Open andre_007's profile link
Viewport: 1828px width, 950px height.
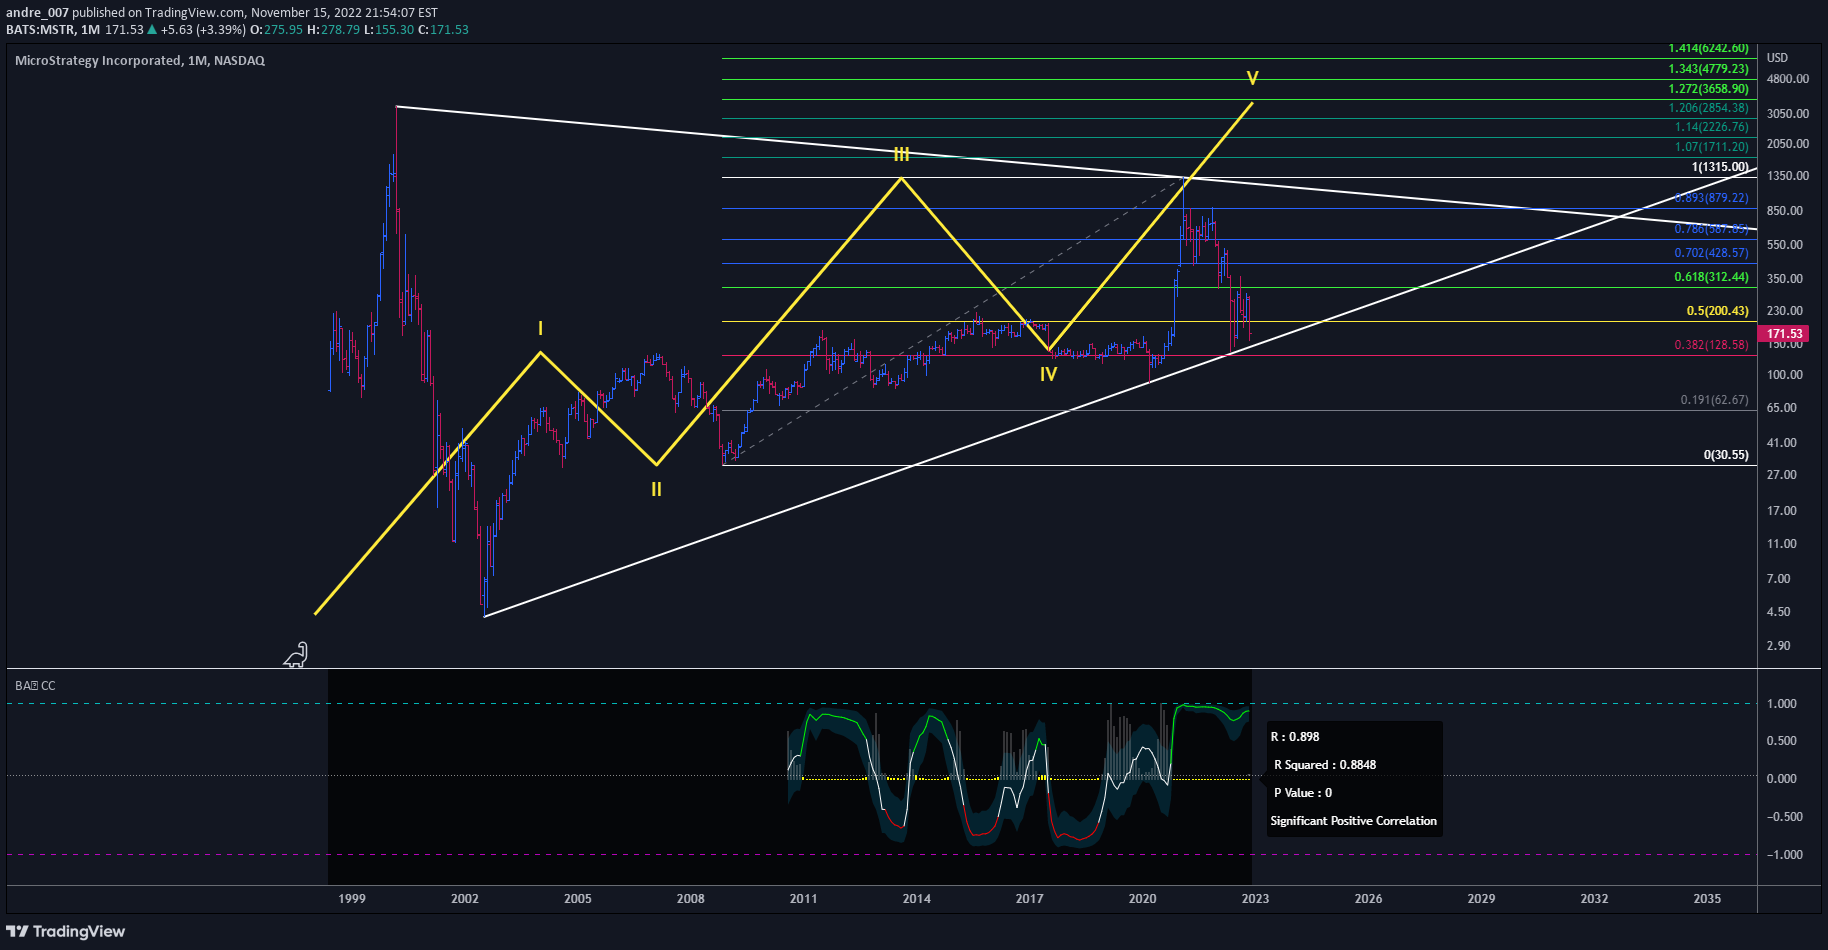(39, 12)
